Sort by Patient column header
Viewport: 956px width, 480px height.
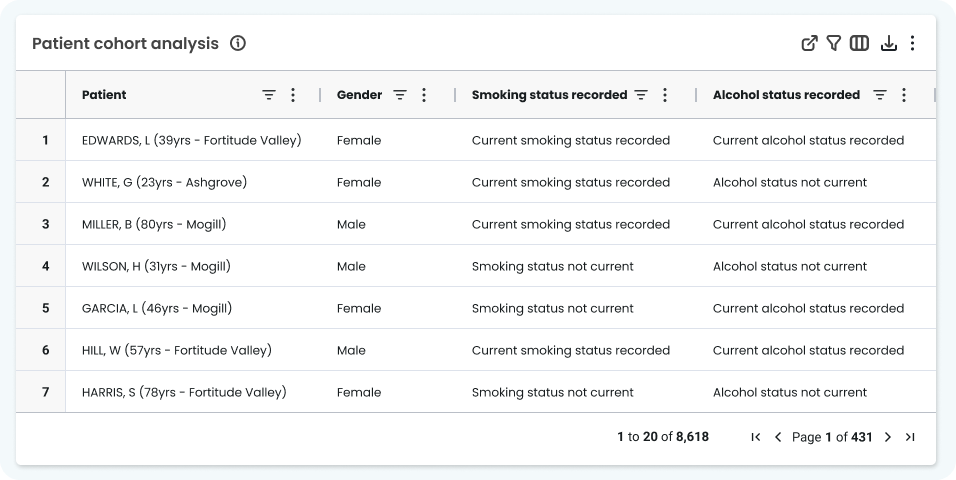pos(104,95)
